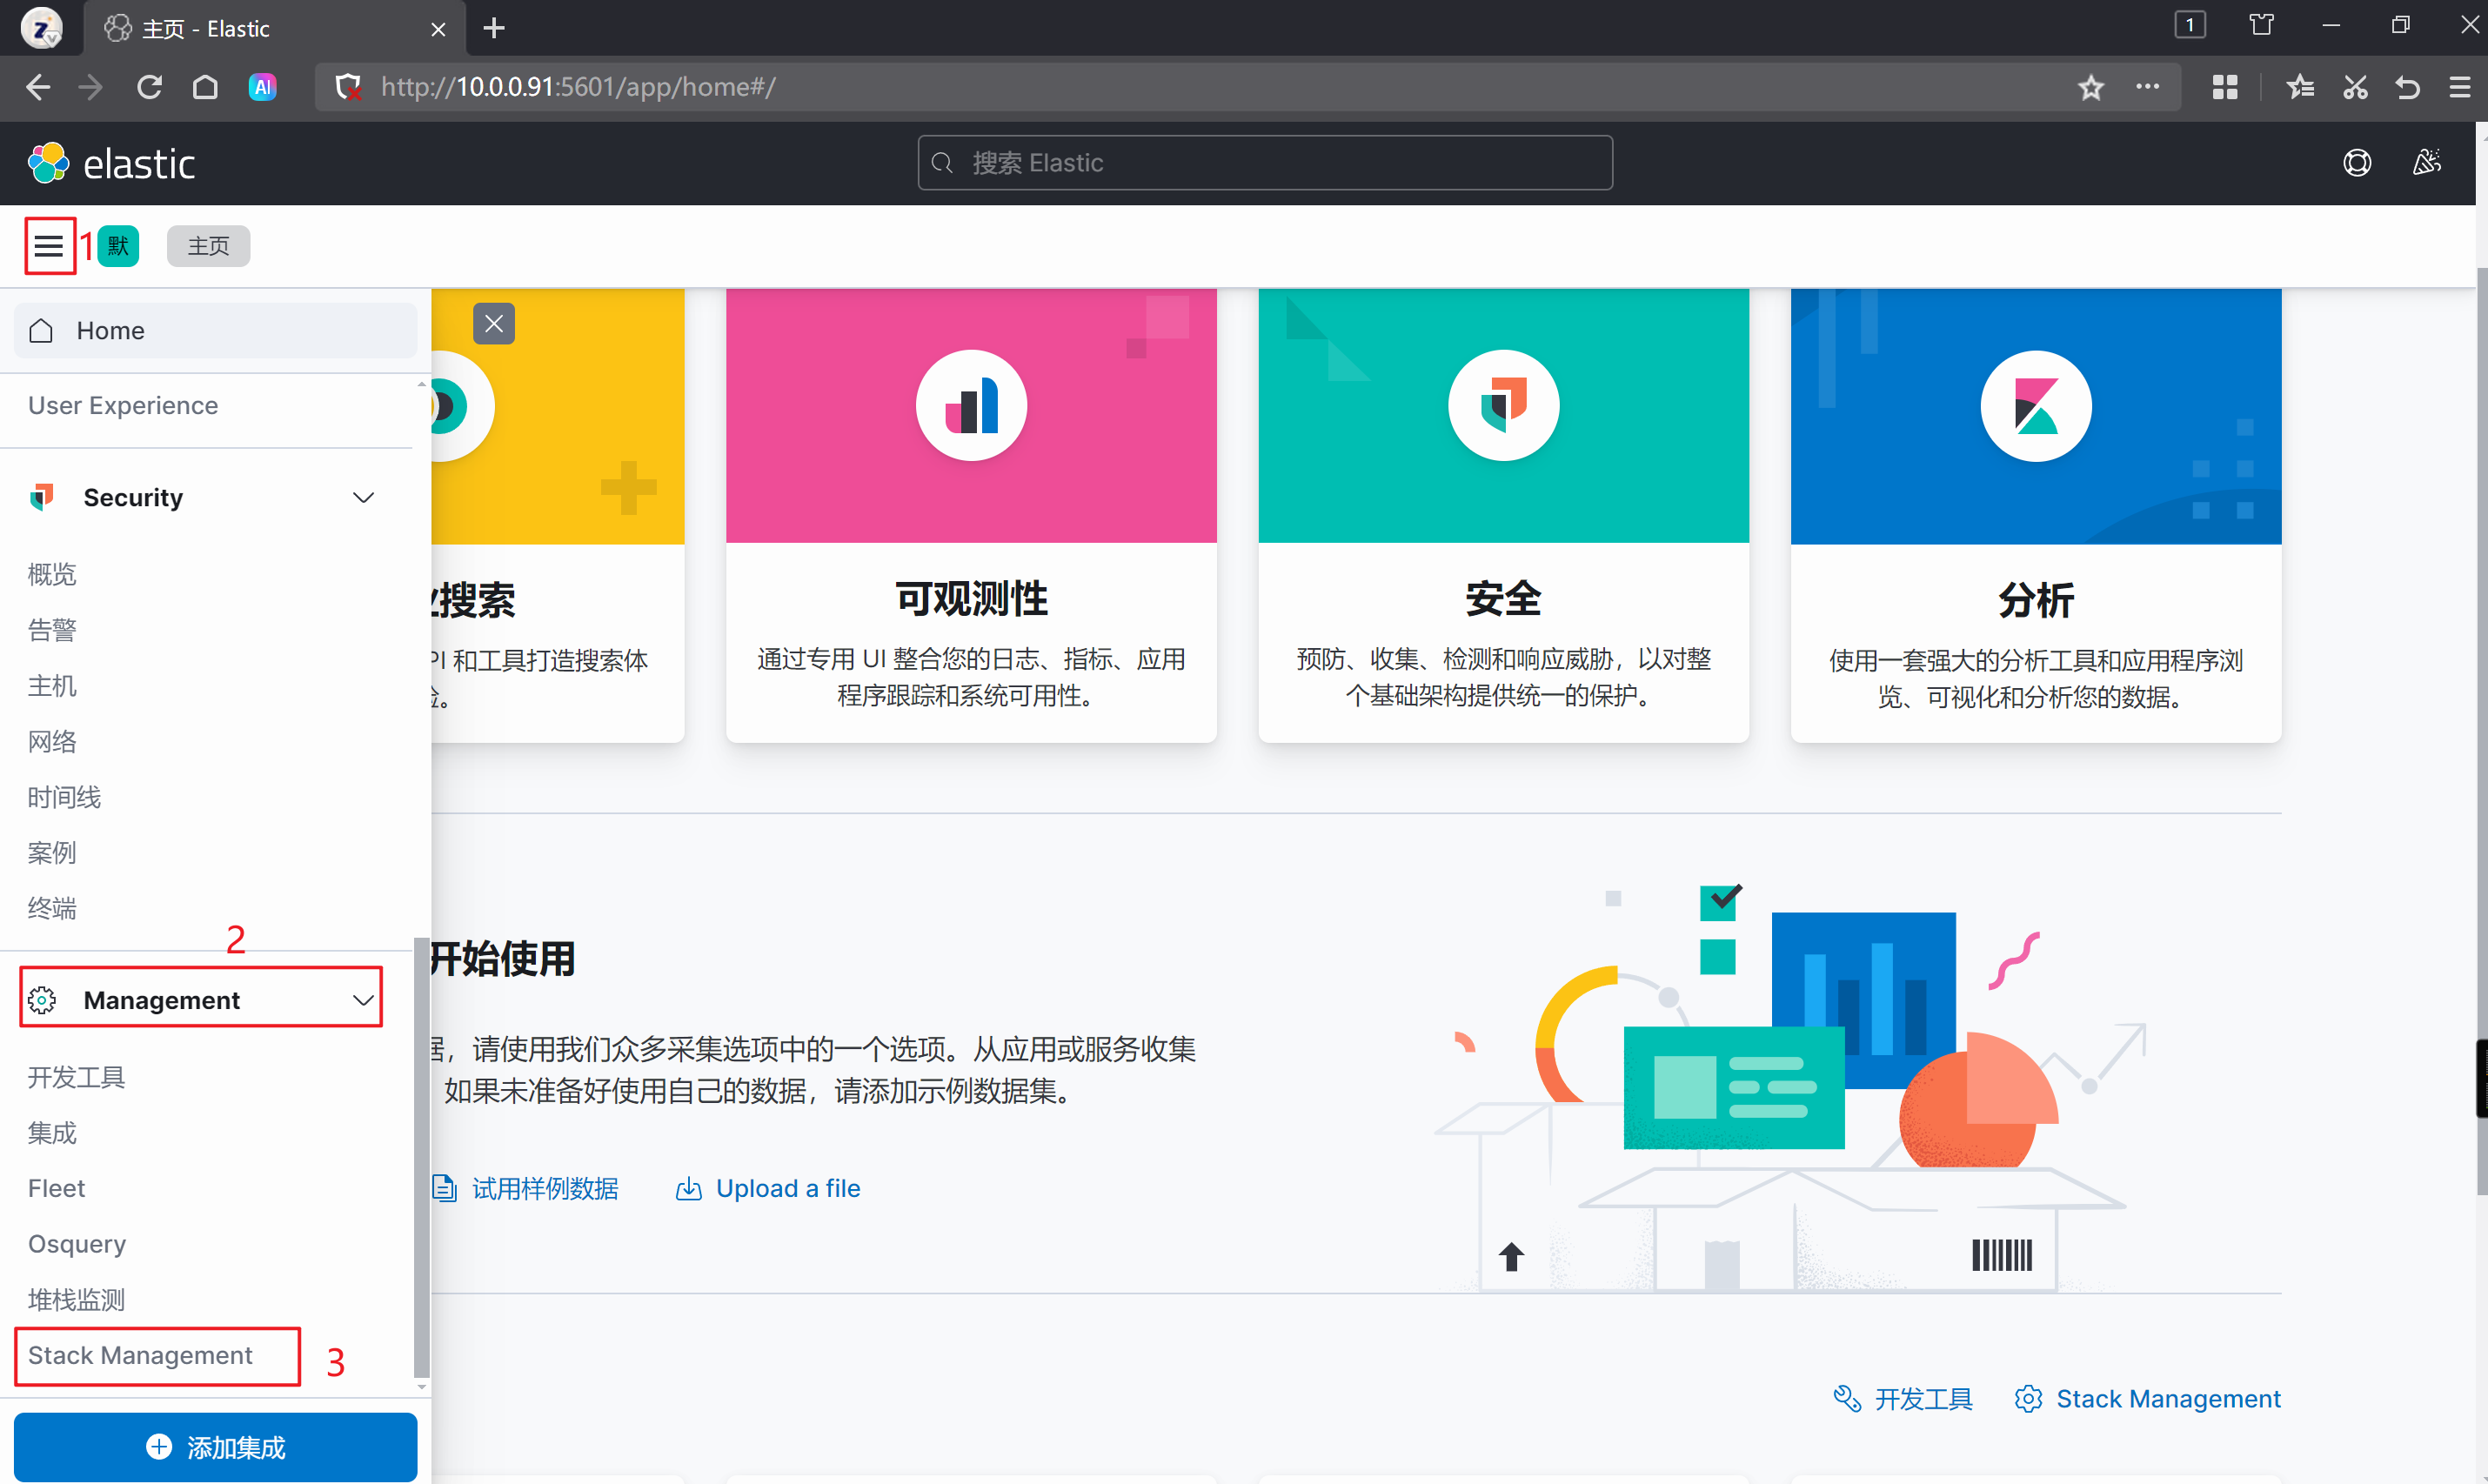Open the address bar more options ellipsis
The image size is (2488, 1484).
[x=2147, y=87]
